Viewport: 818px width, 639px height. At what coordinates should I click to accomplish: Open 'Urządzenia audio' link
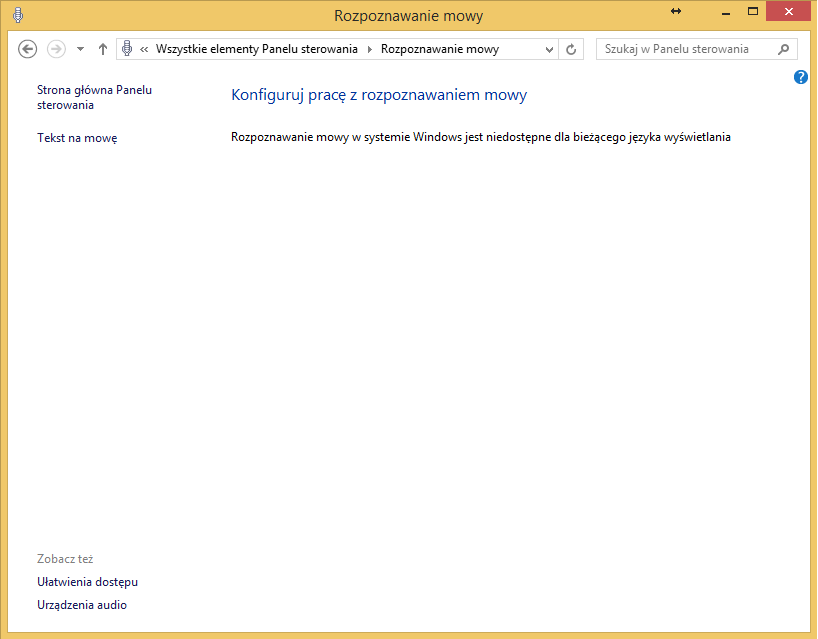[82, 605]
